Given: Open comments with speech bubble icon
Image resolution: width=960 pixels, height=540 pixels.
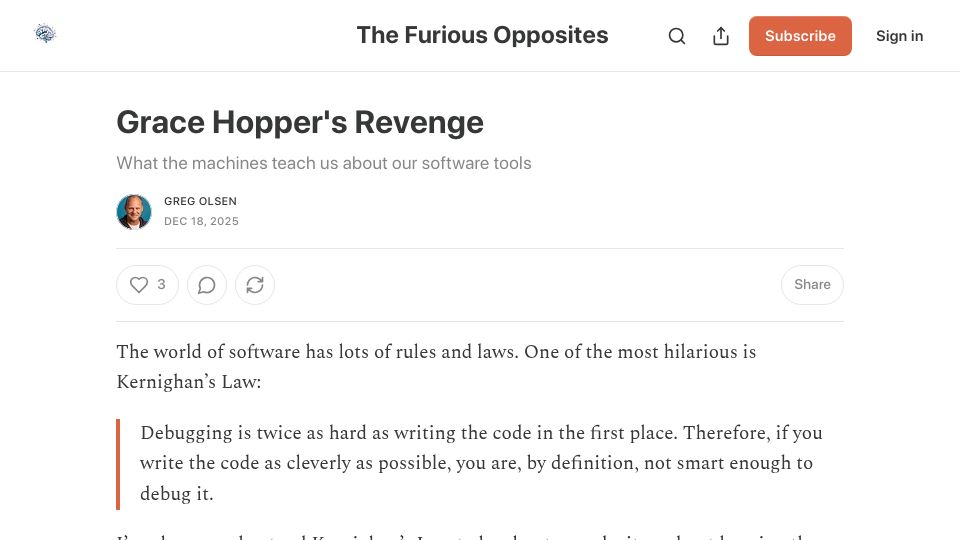Looking at the screenshot, I should (207, 285).
